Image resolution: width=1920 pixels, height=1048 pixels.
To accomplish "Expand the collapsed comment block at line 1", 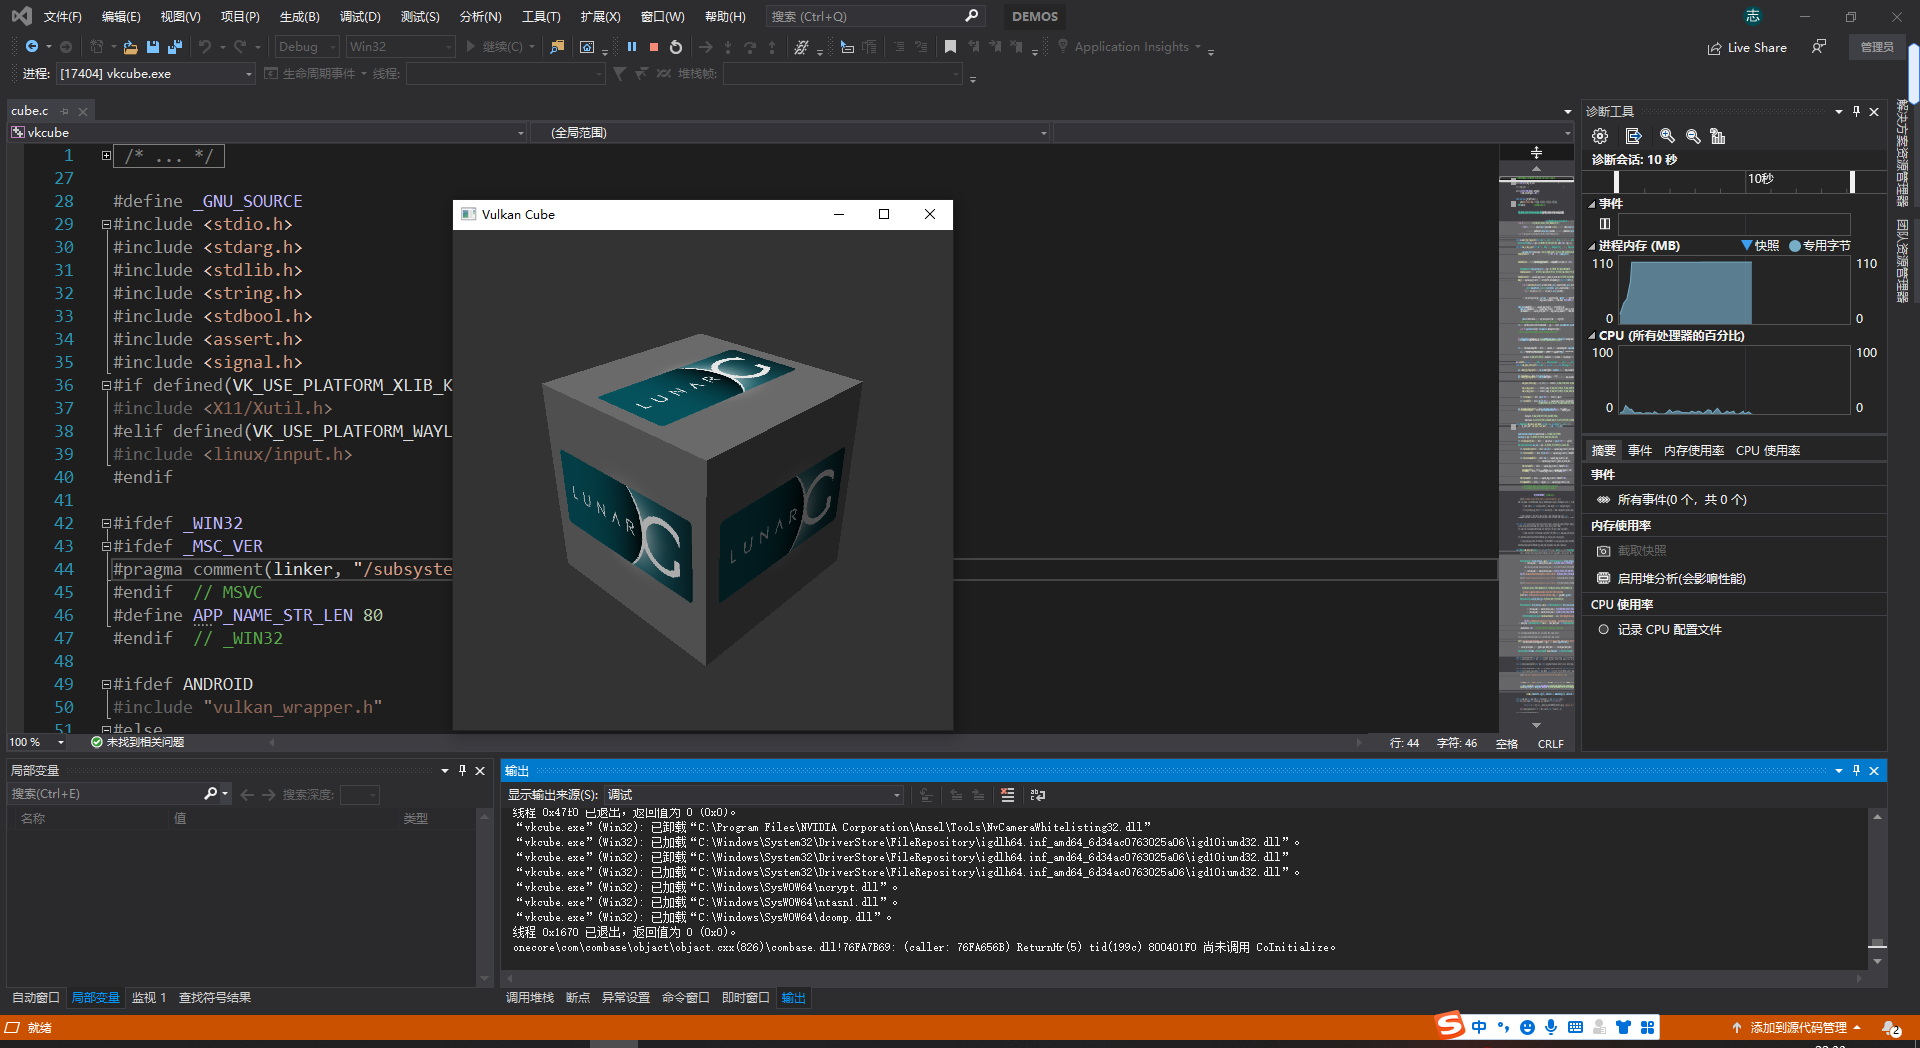I will pos(106,156).
